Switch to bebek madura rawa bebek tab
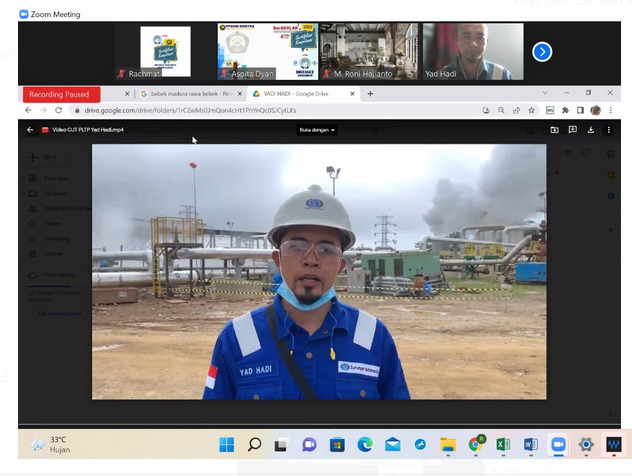The height and width of the screenshot is (476, 632). coord(188,94)
